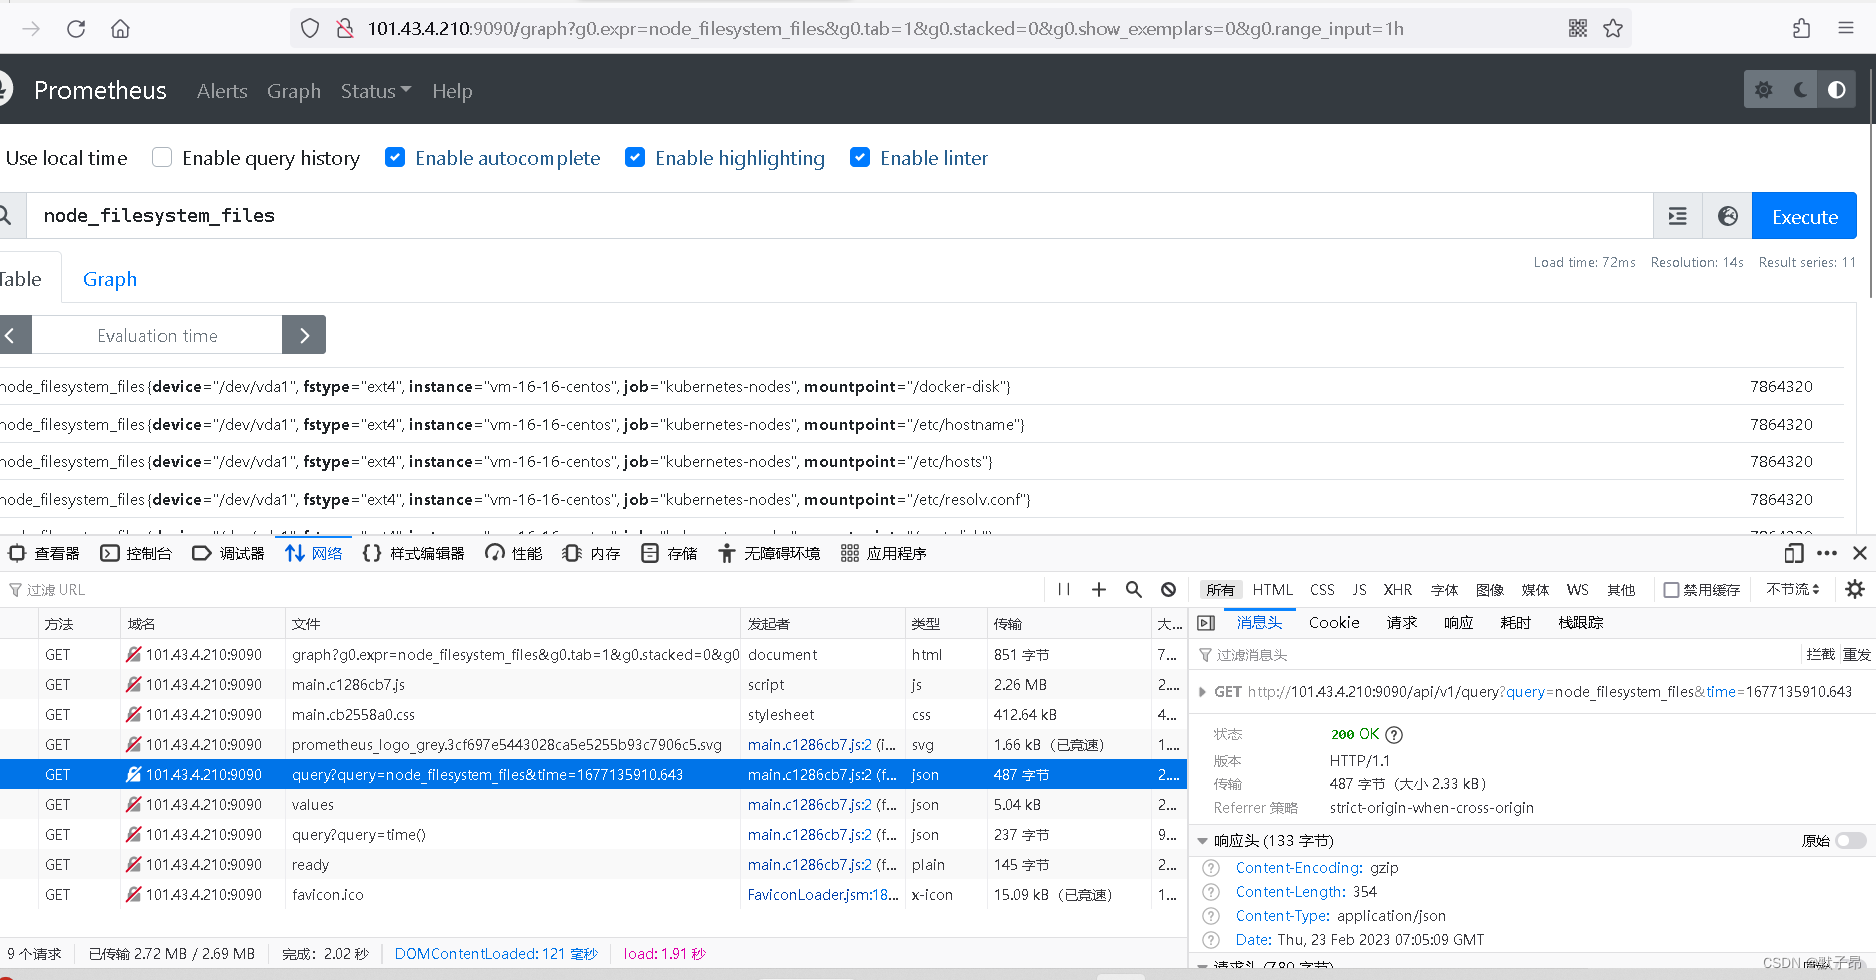This screenshot has width=1876, height=980.
Task: Open Help in Prometheus navbar
Action: click(452, 91)
